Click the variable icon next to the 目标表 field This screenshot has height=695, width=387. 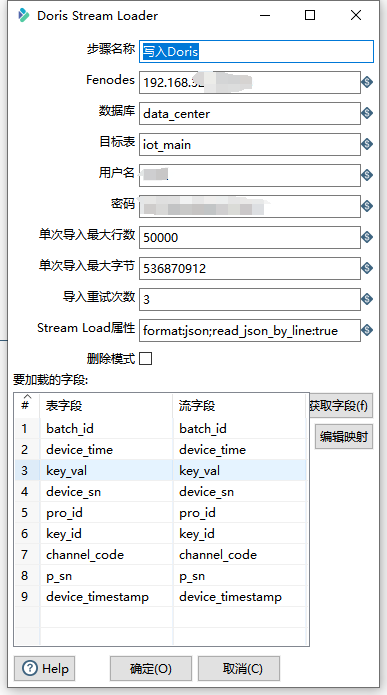pyautogui.click(x=367, y=144)
